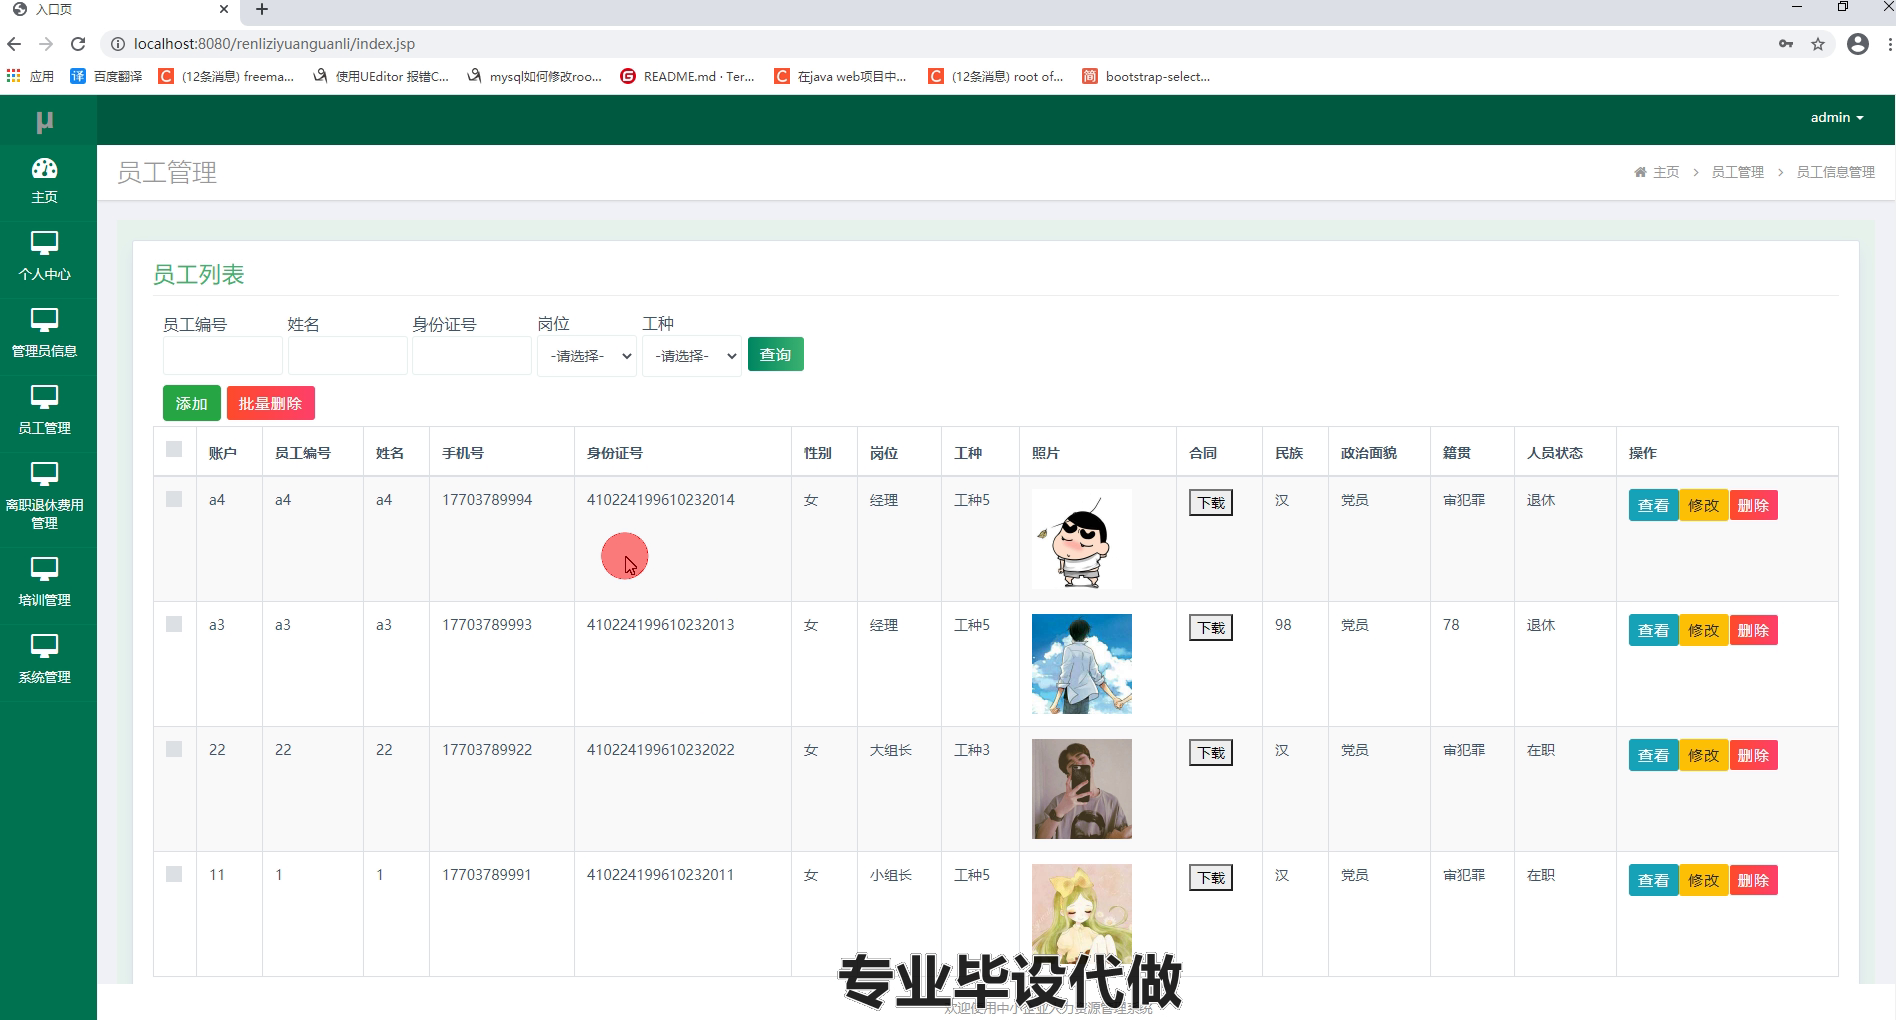This screenshot has height=1020, width=1896.
Task: Open the 百度翻译 bookmark
Action: tap(106, 76)
